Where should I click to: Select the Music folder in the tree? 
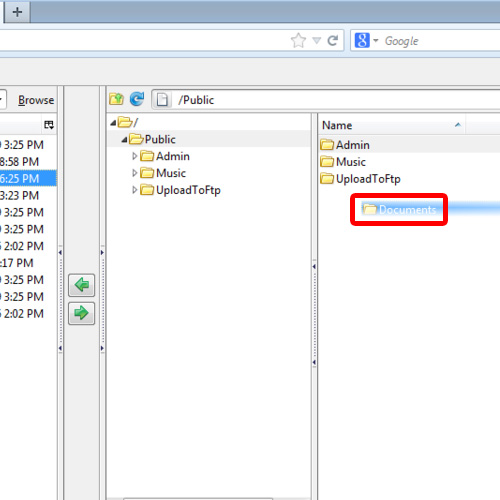(x=163, y=173)
